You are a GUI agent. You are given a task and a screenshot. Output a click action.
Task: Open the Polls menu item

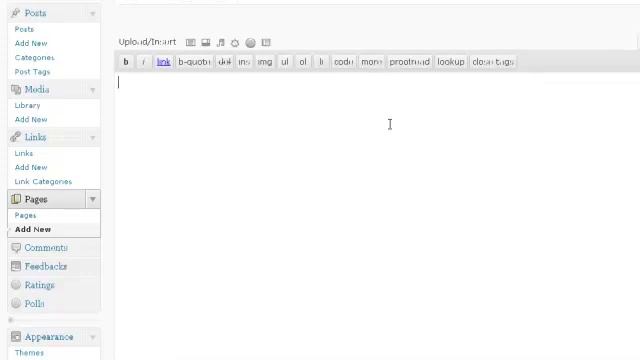coord(35,304)
